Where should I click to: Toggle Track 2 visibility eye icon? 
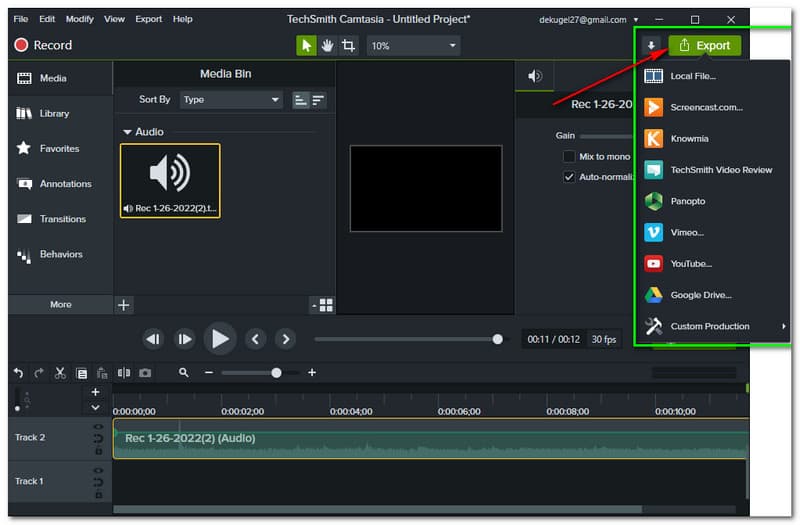pos(98,427)
